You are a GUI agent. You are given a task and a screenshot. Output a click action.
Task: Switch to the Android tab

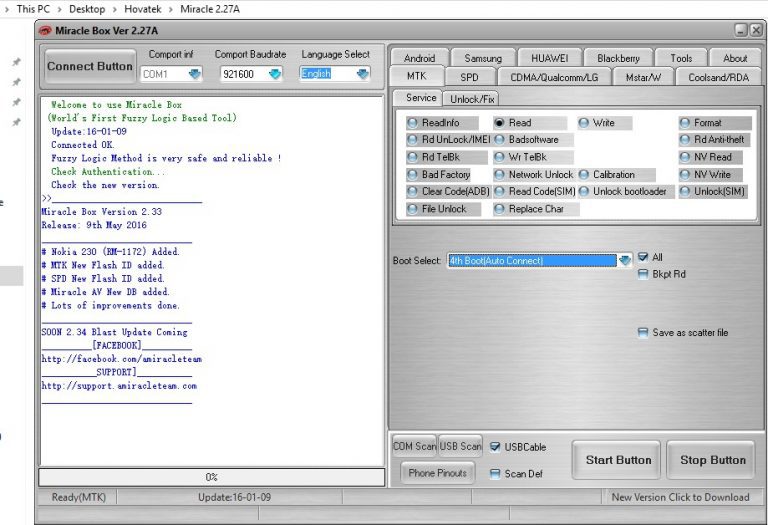pyautogui.click(x=419, y=58)
